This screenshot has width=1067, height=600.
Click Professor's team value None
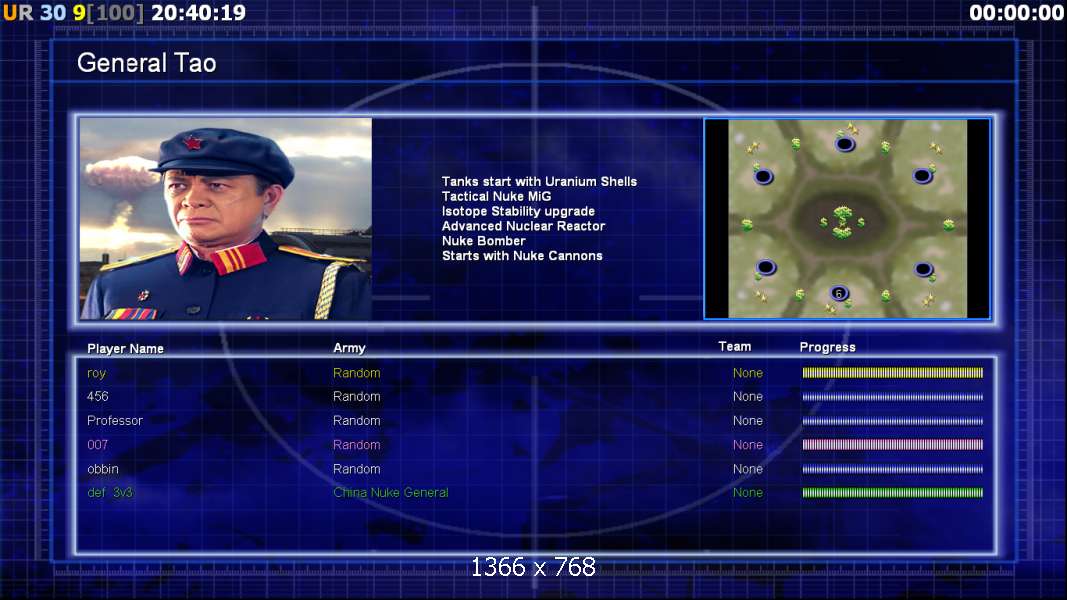click(x=748, y=420)
